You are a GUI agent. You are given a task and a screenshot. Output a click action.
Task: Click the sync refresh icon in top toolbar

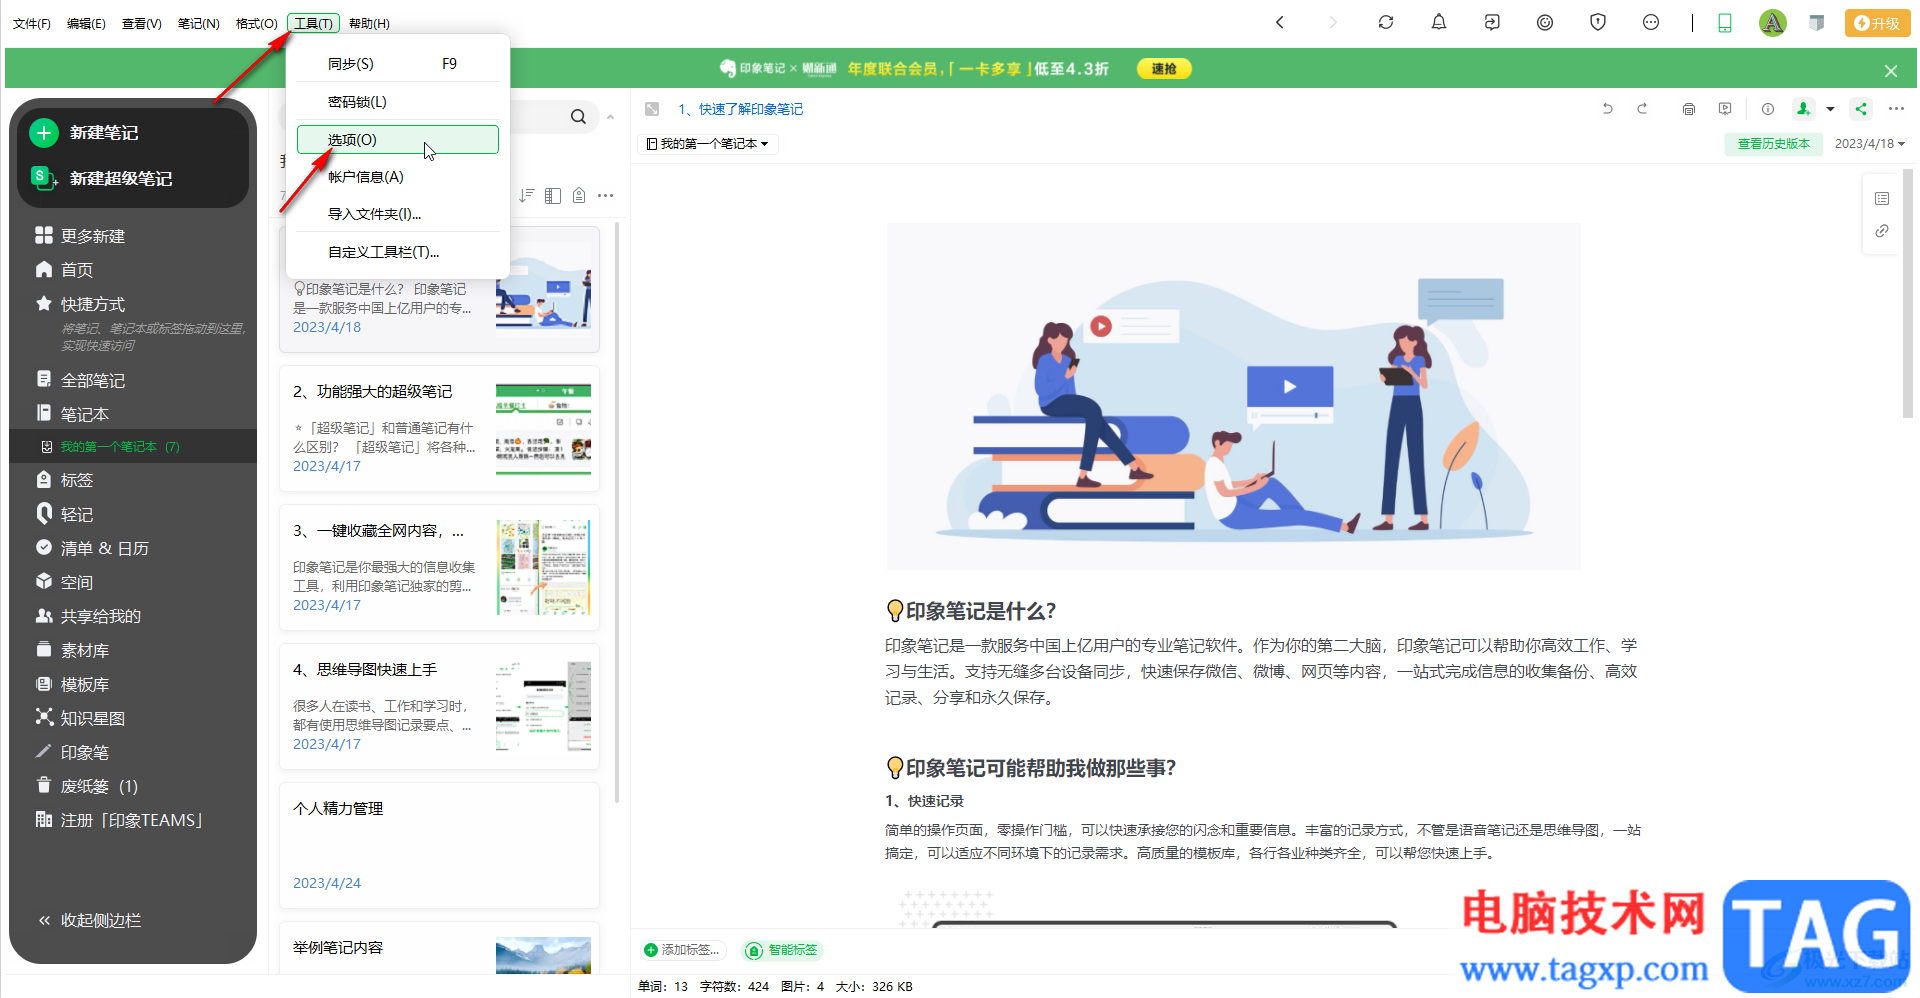tap(1385, 22)
